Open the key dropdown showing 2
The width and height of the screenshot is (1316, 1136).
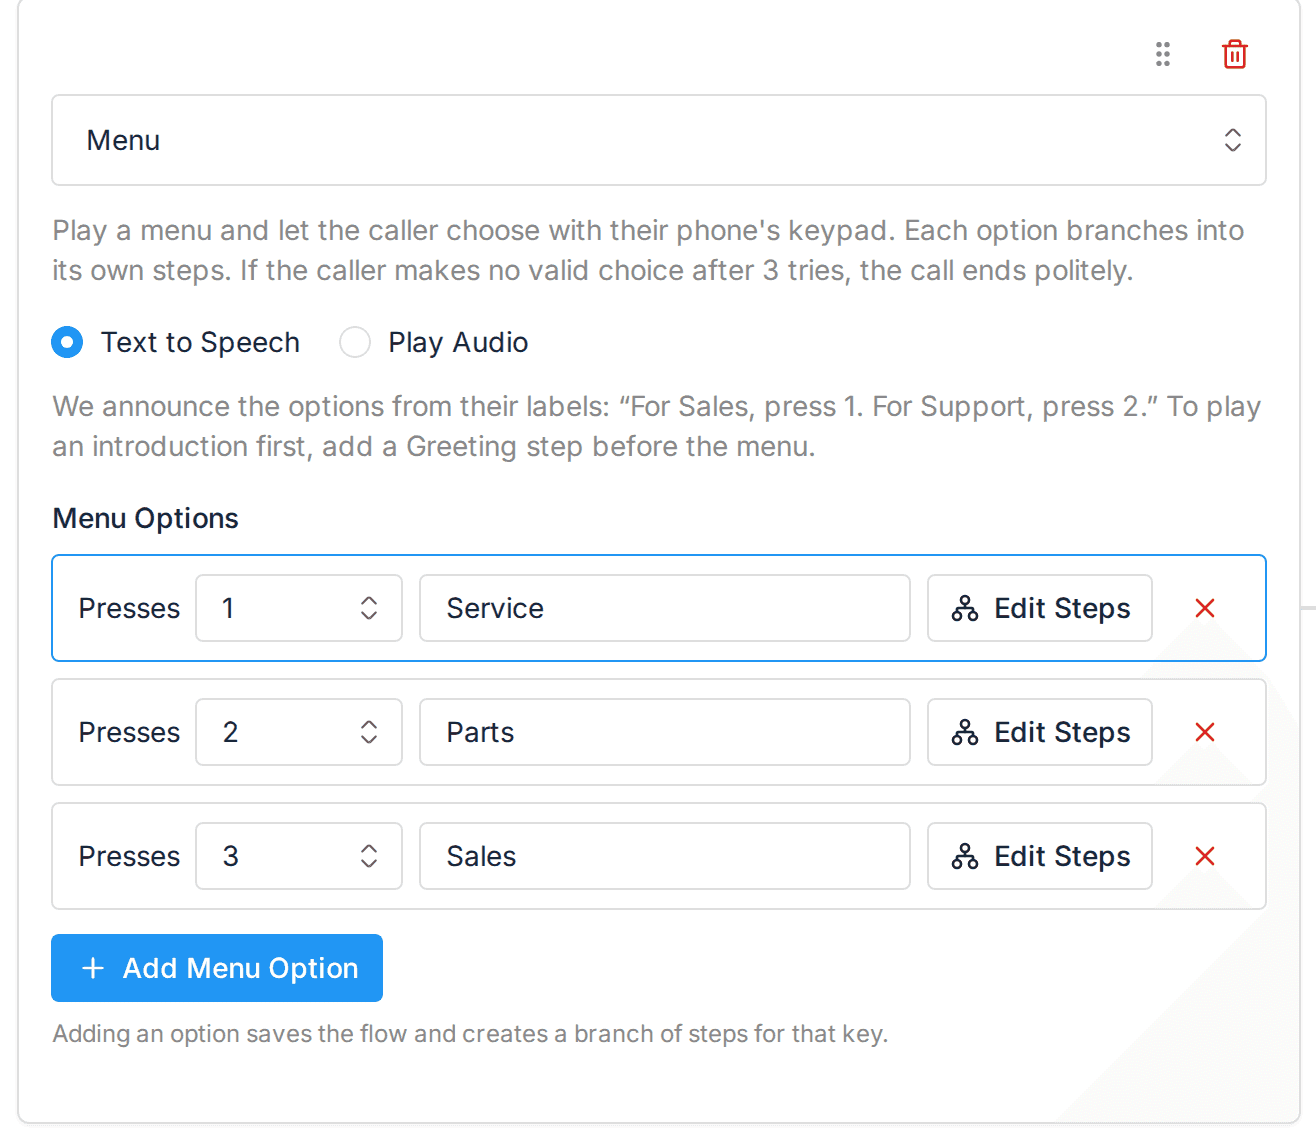[x=299, y=732]
